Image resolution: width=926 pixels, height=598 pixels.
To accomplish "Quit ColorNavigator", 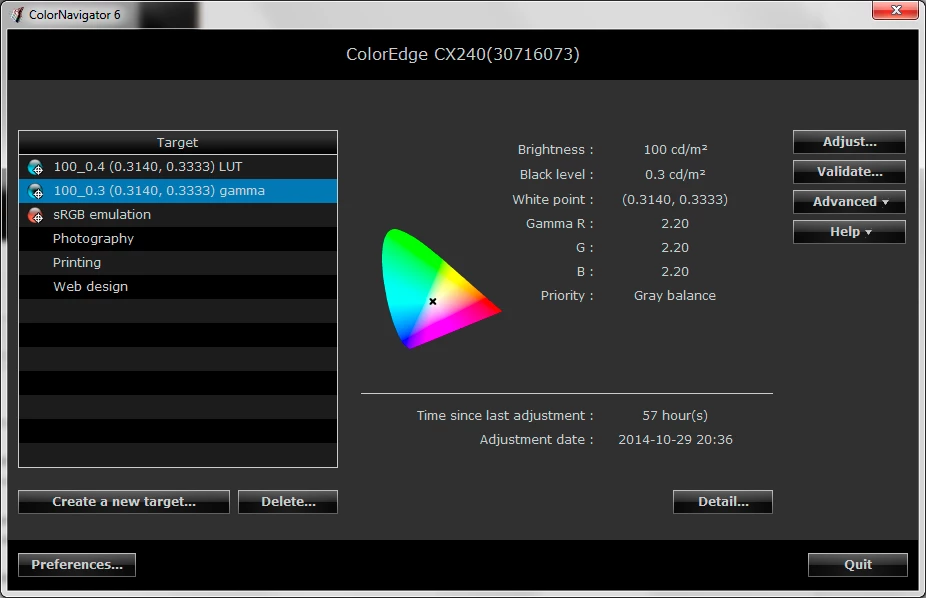I will coord(857,565).
